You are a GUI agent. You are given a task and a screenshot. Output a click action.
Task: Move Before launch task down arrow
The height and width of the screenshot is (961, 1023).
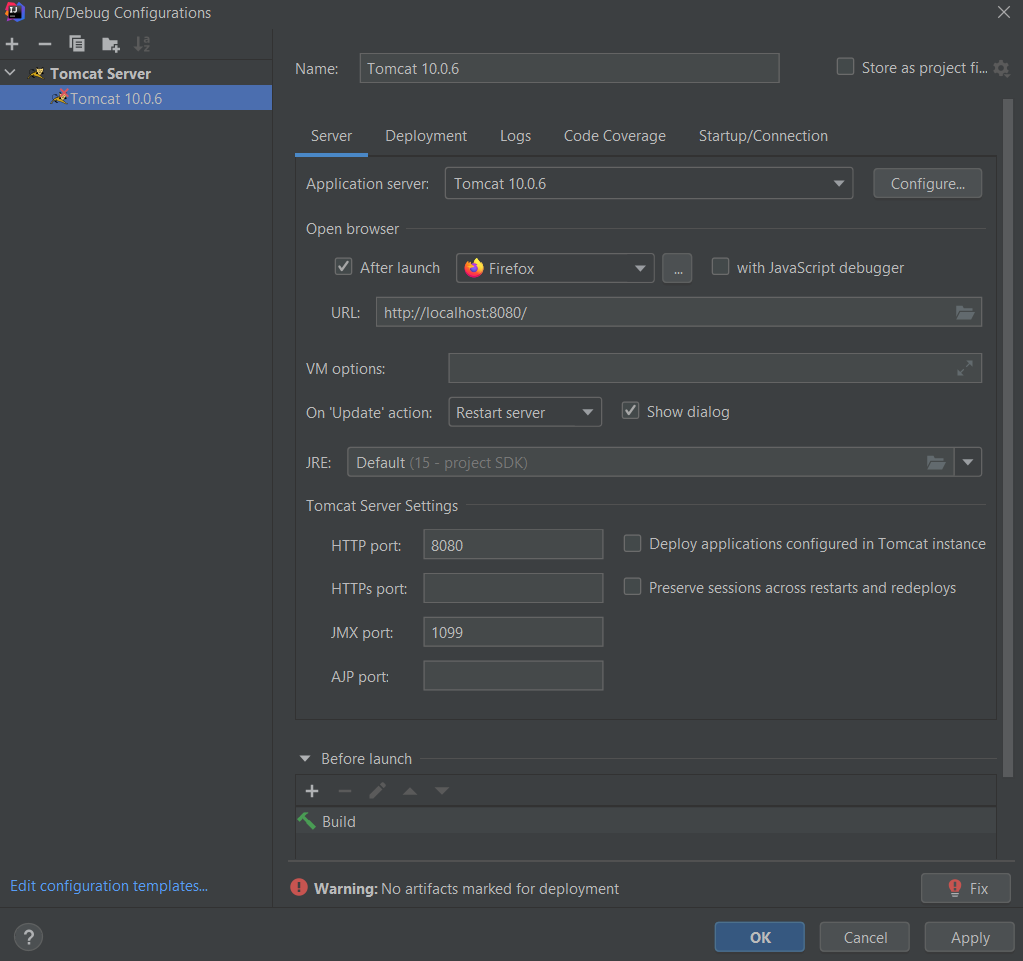[x=442, y=791]
